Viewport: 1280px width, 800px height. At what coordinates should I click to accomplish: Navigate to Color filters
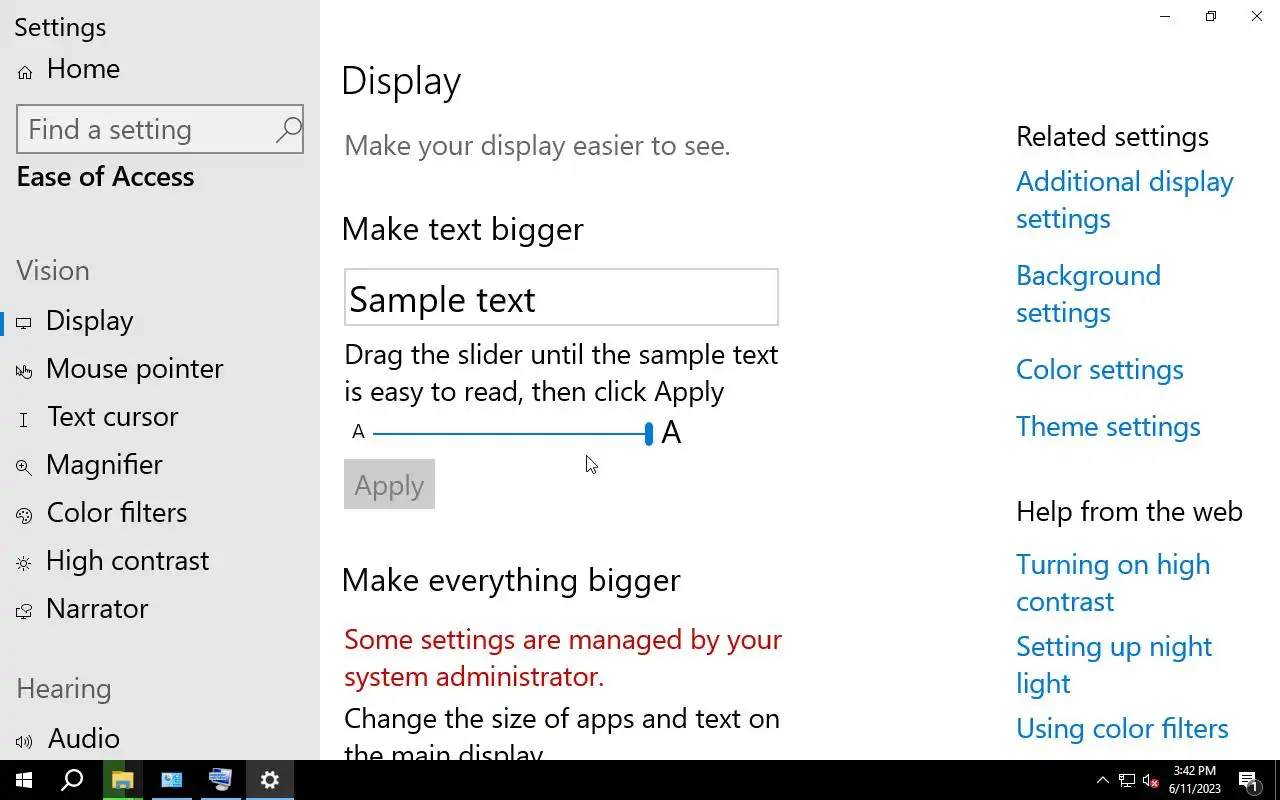click(116, 513)
